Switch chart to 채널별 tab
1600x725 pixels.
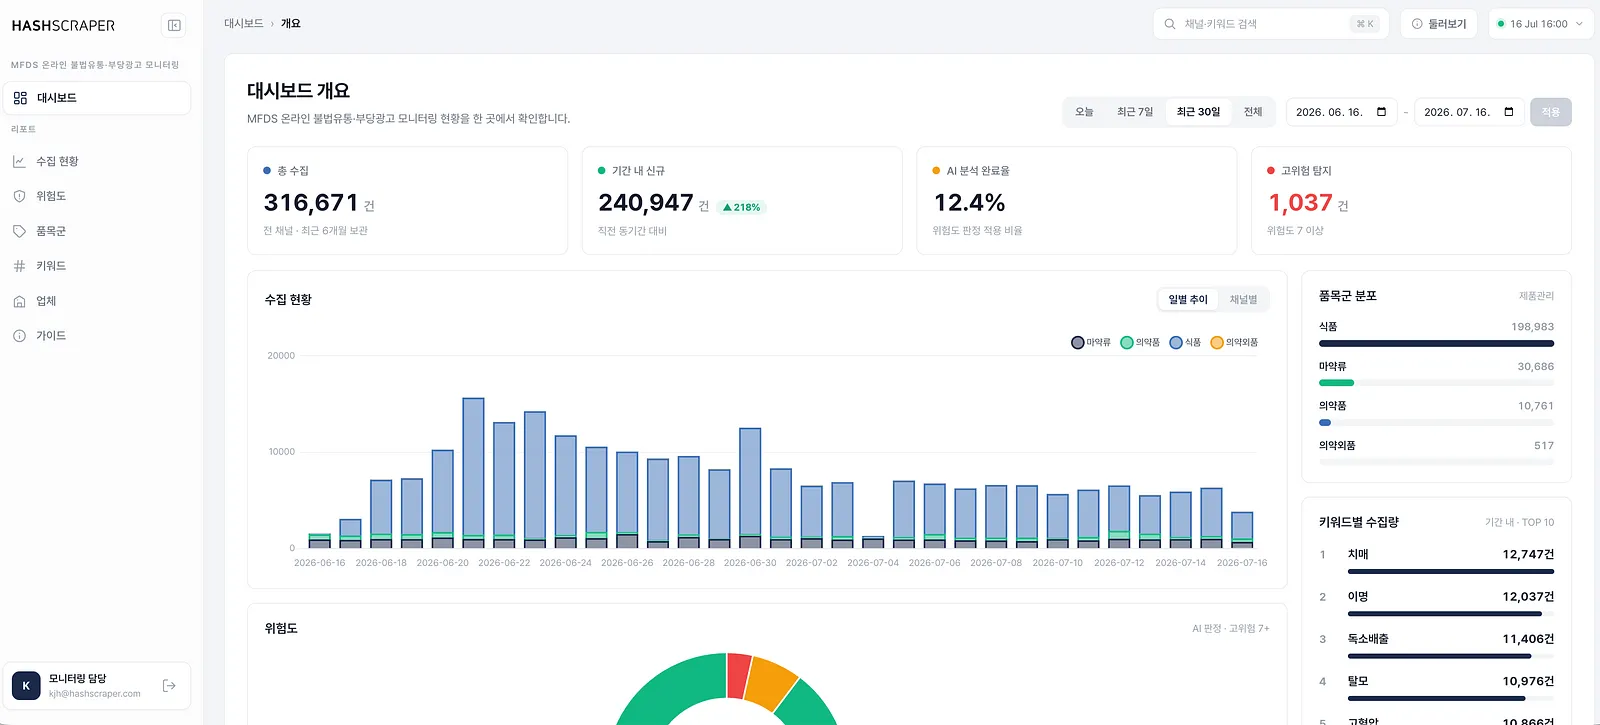point(1243,299)
